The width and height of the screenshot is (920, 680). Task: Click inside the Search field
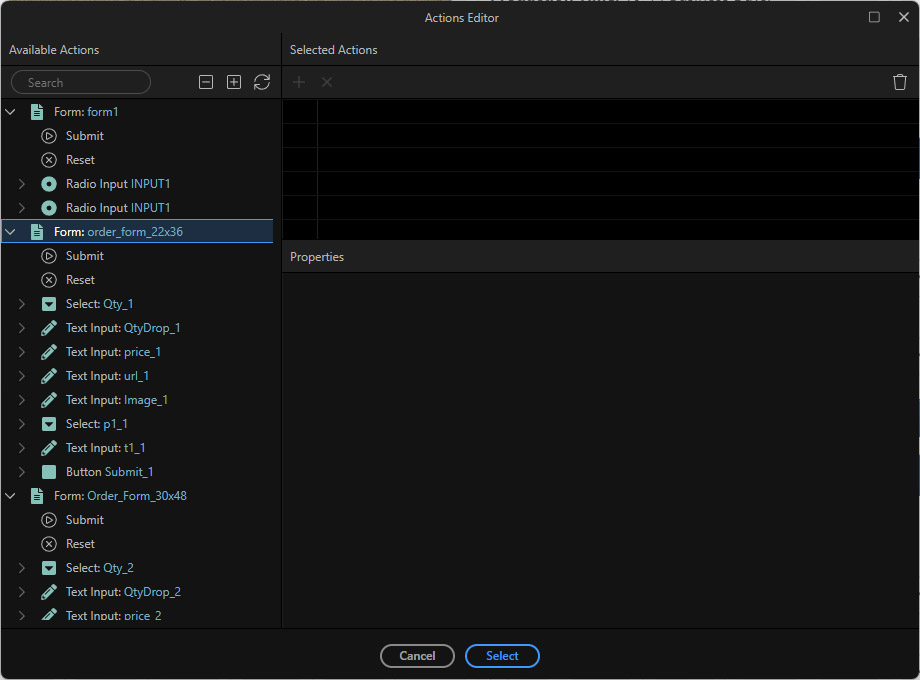[x=80, y=82]
